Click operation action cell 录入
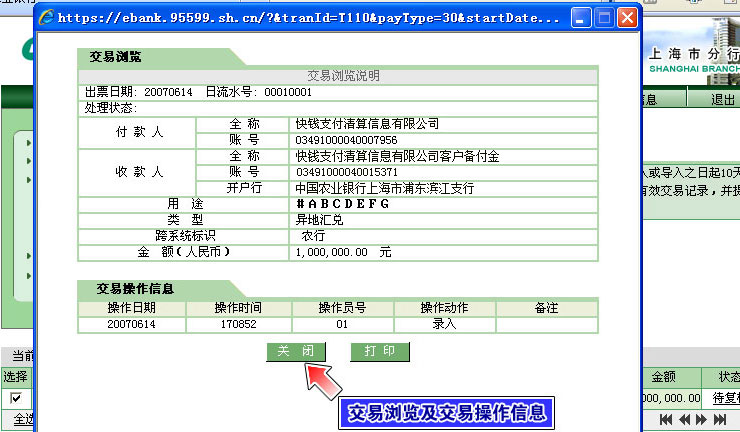The height and width of the screenshot is (432, 740). 445,324
